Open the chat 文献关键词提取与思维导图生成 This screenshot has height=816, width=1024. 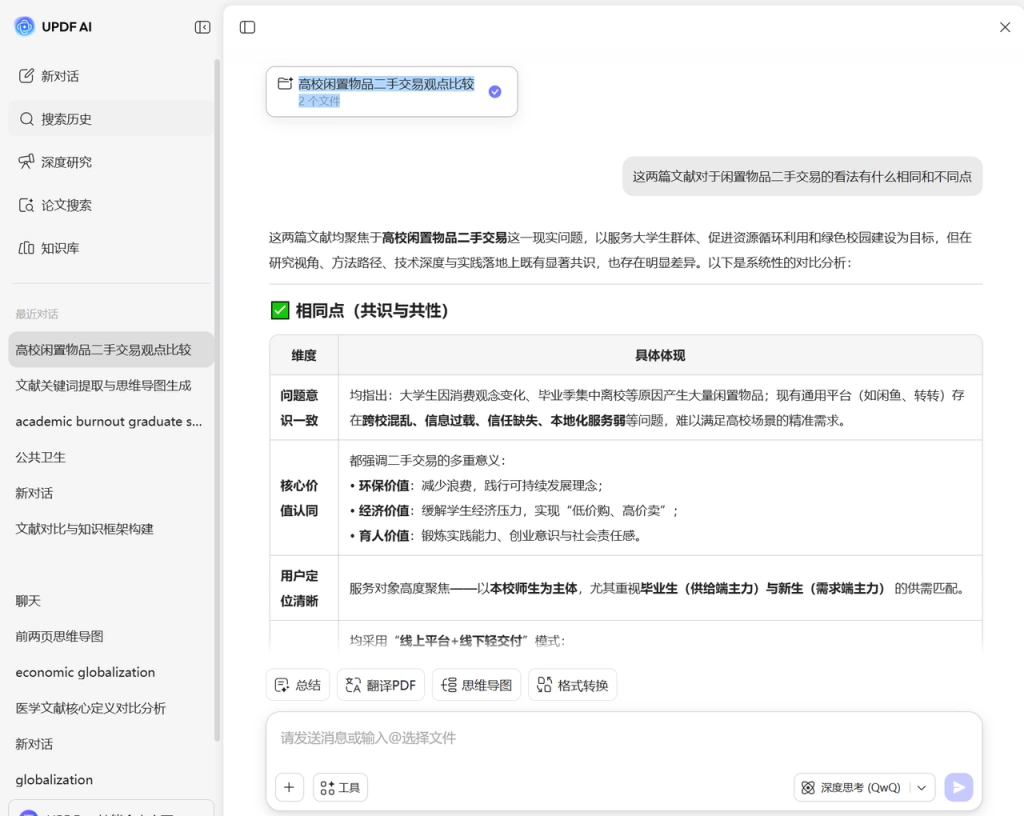coord(111,386)
